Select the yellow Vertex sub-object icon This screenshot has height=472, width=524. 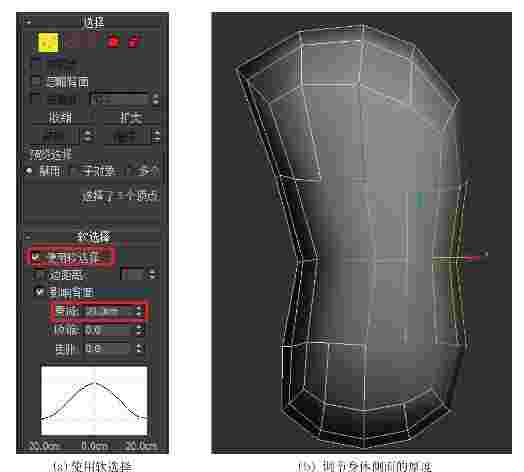point(48,42)
